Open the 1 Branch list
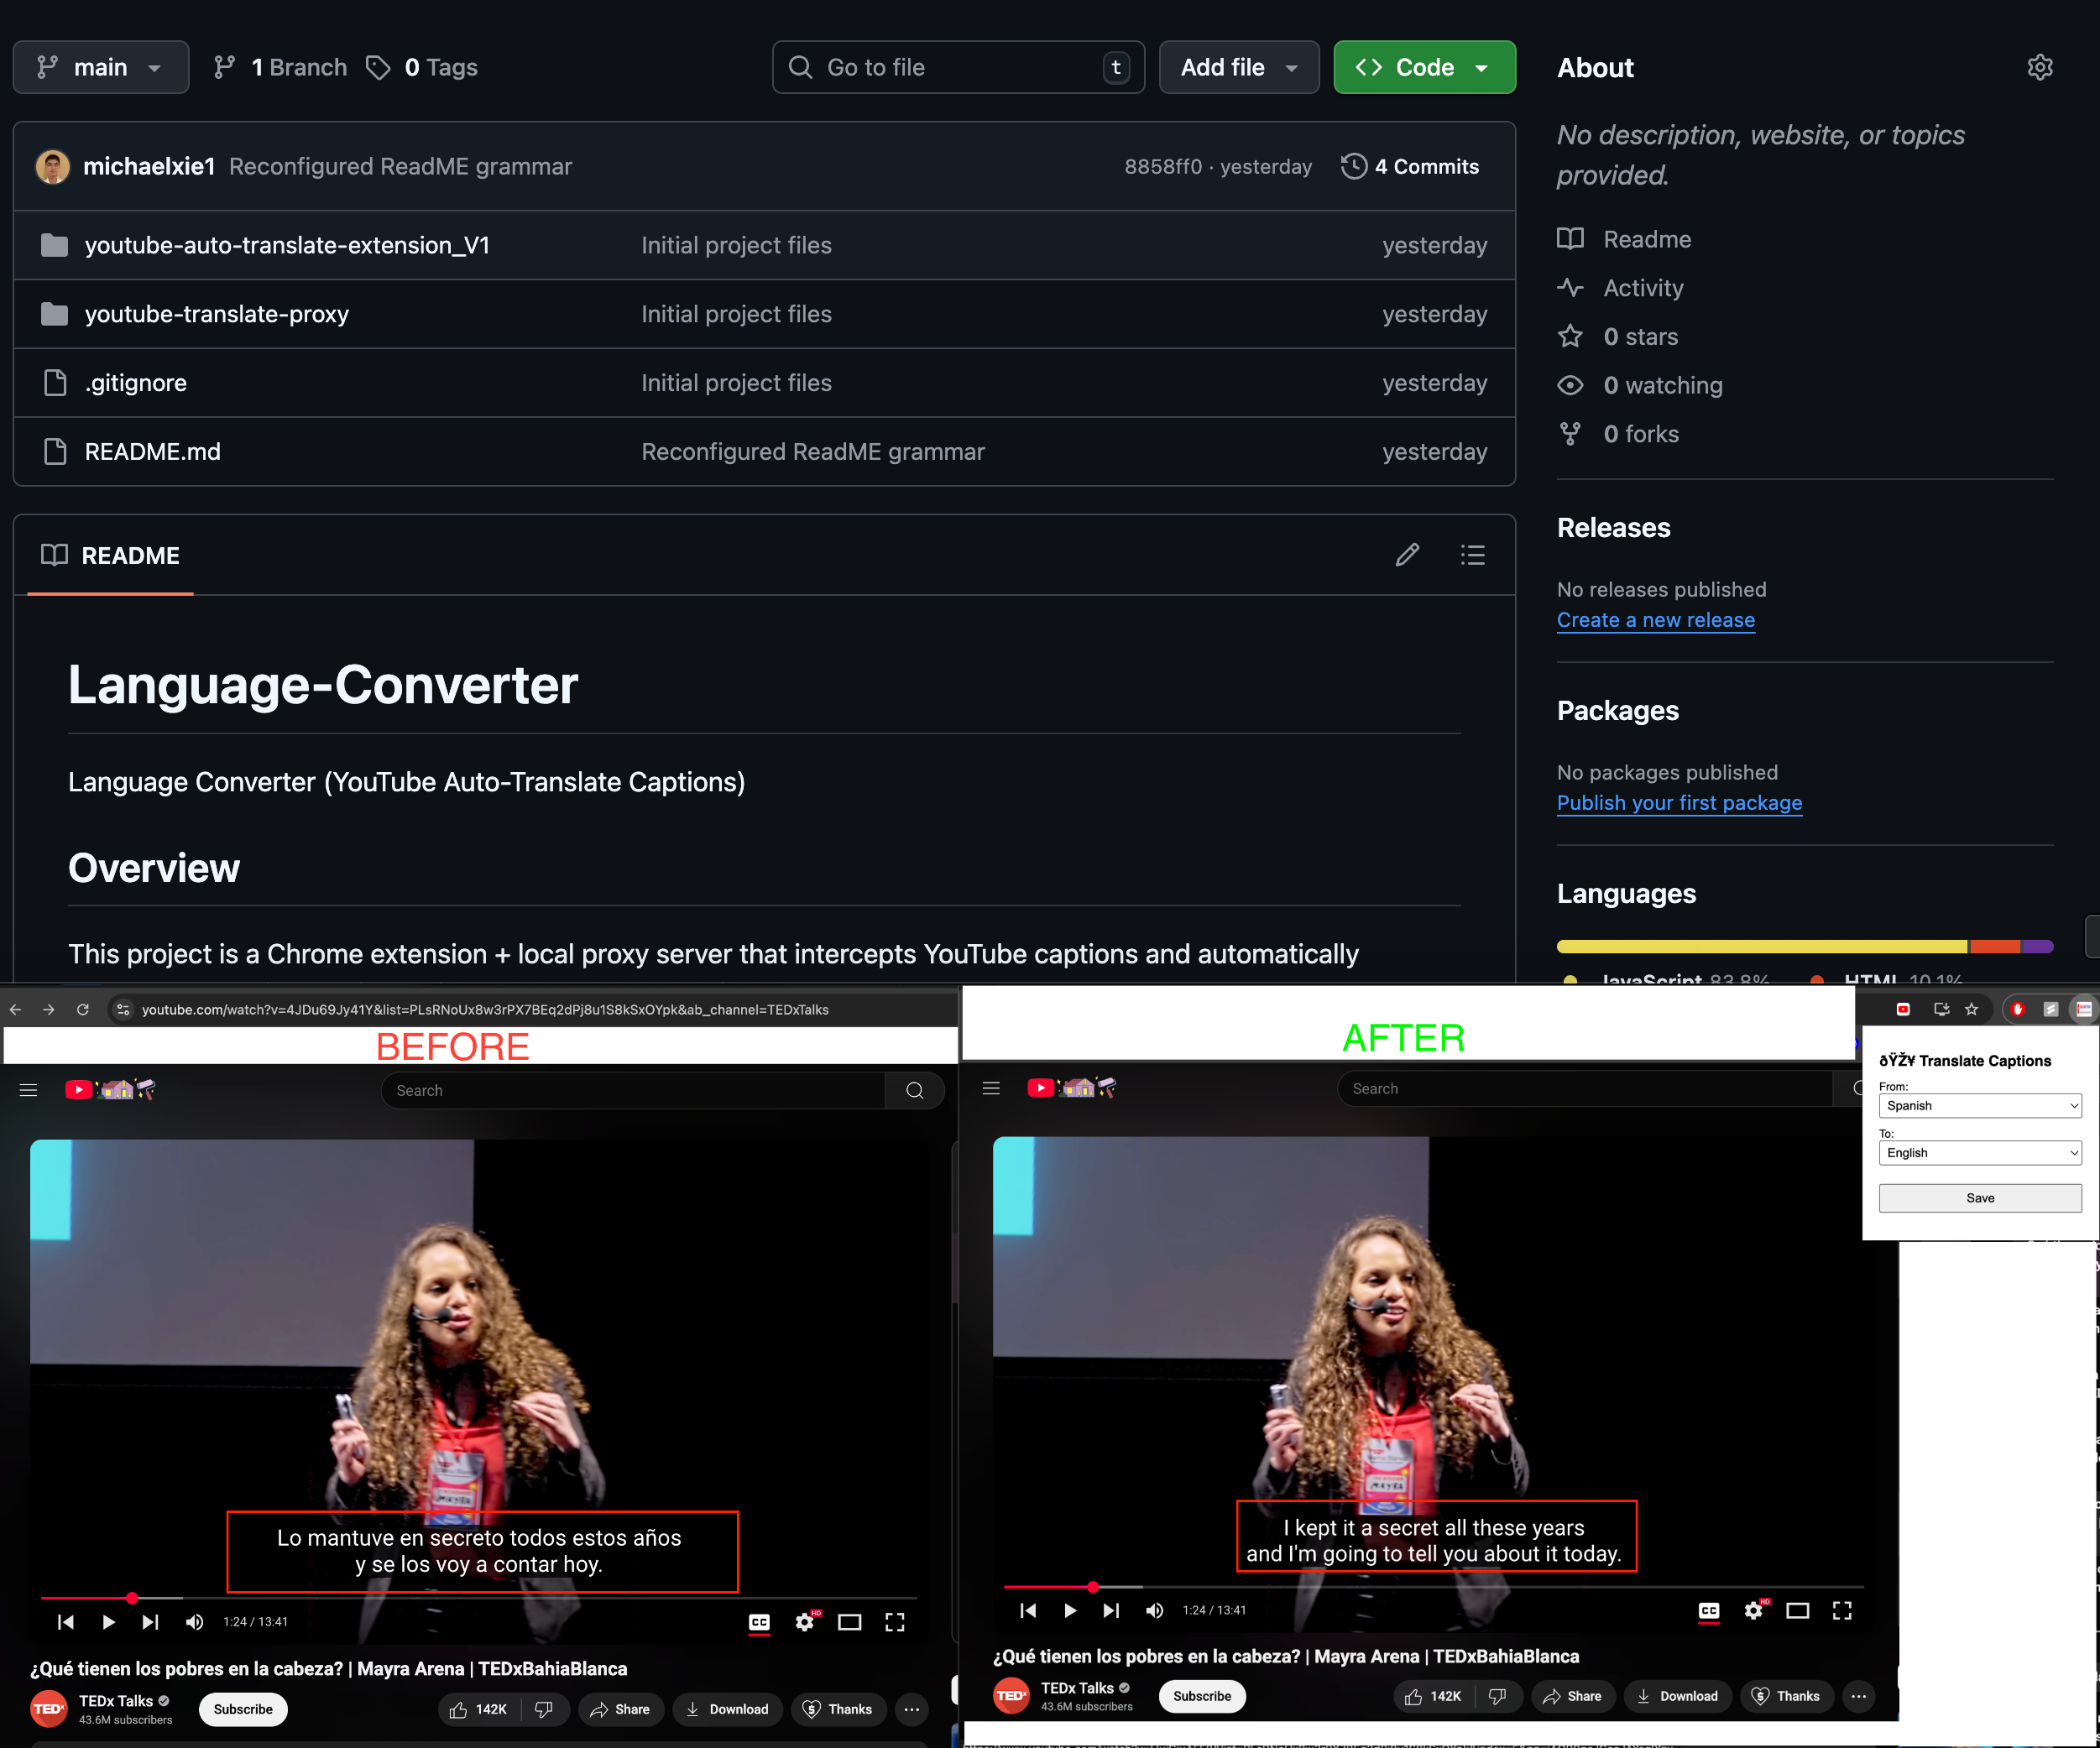Screen dimensions: 2100x1748 pos(280,67)
